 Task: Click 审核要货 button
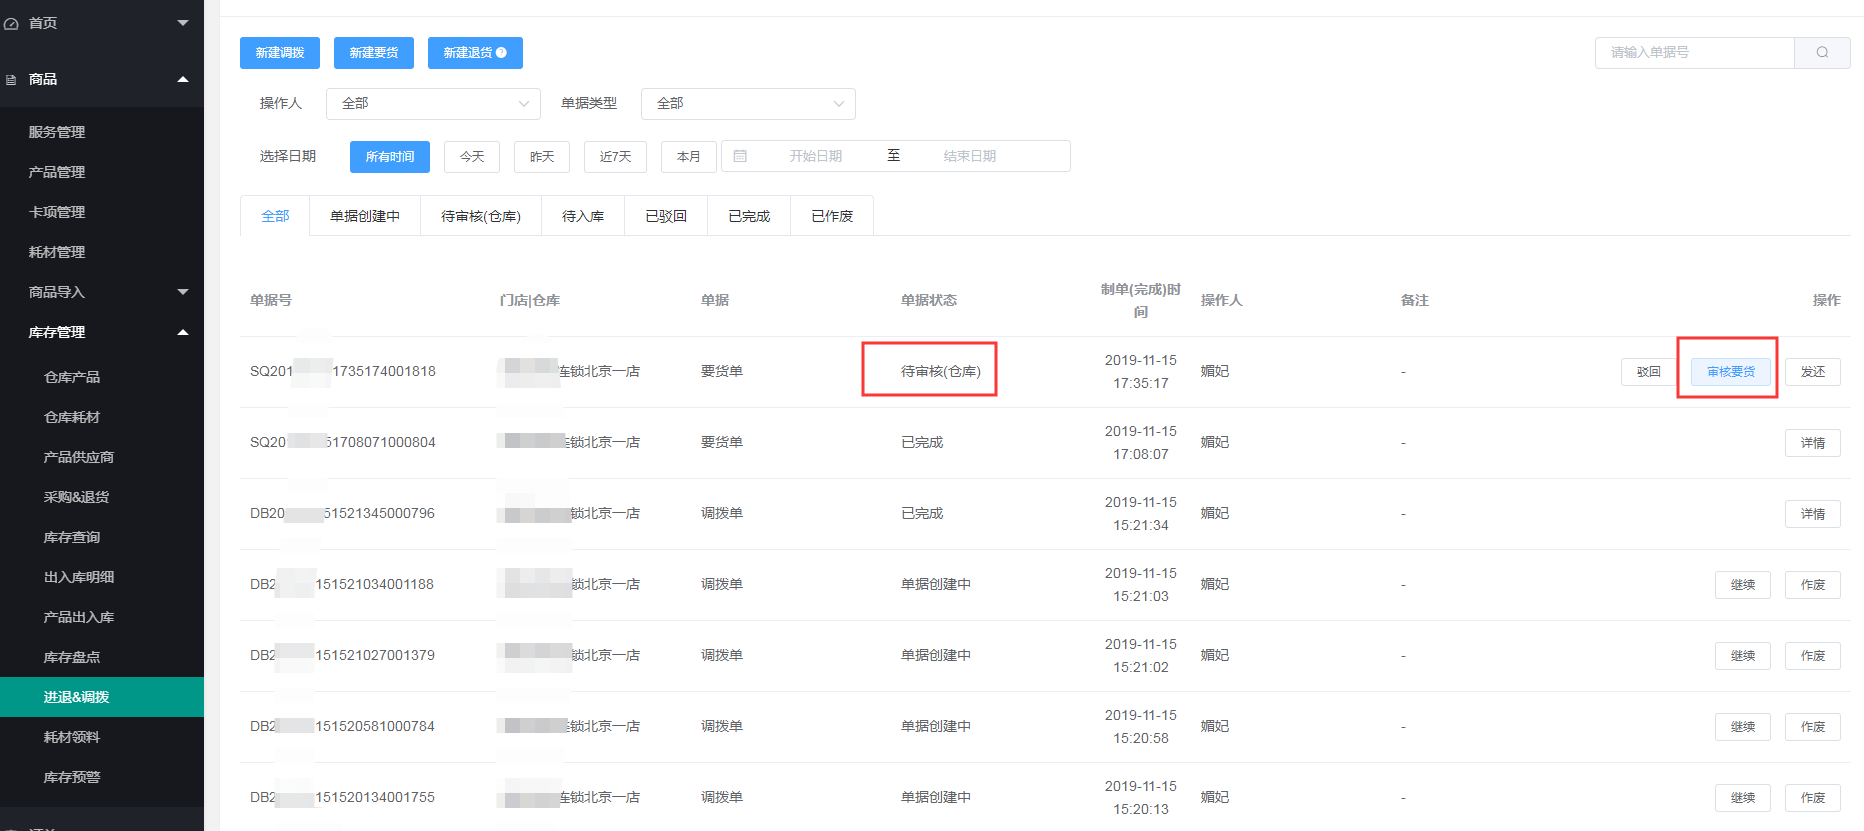(x=1731, y=372)
